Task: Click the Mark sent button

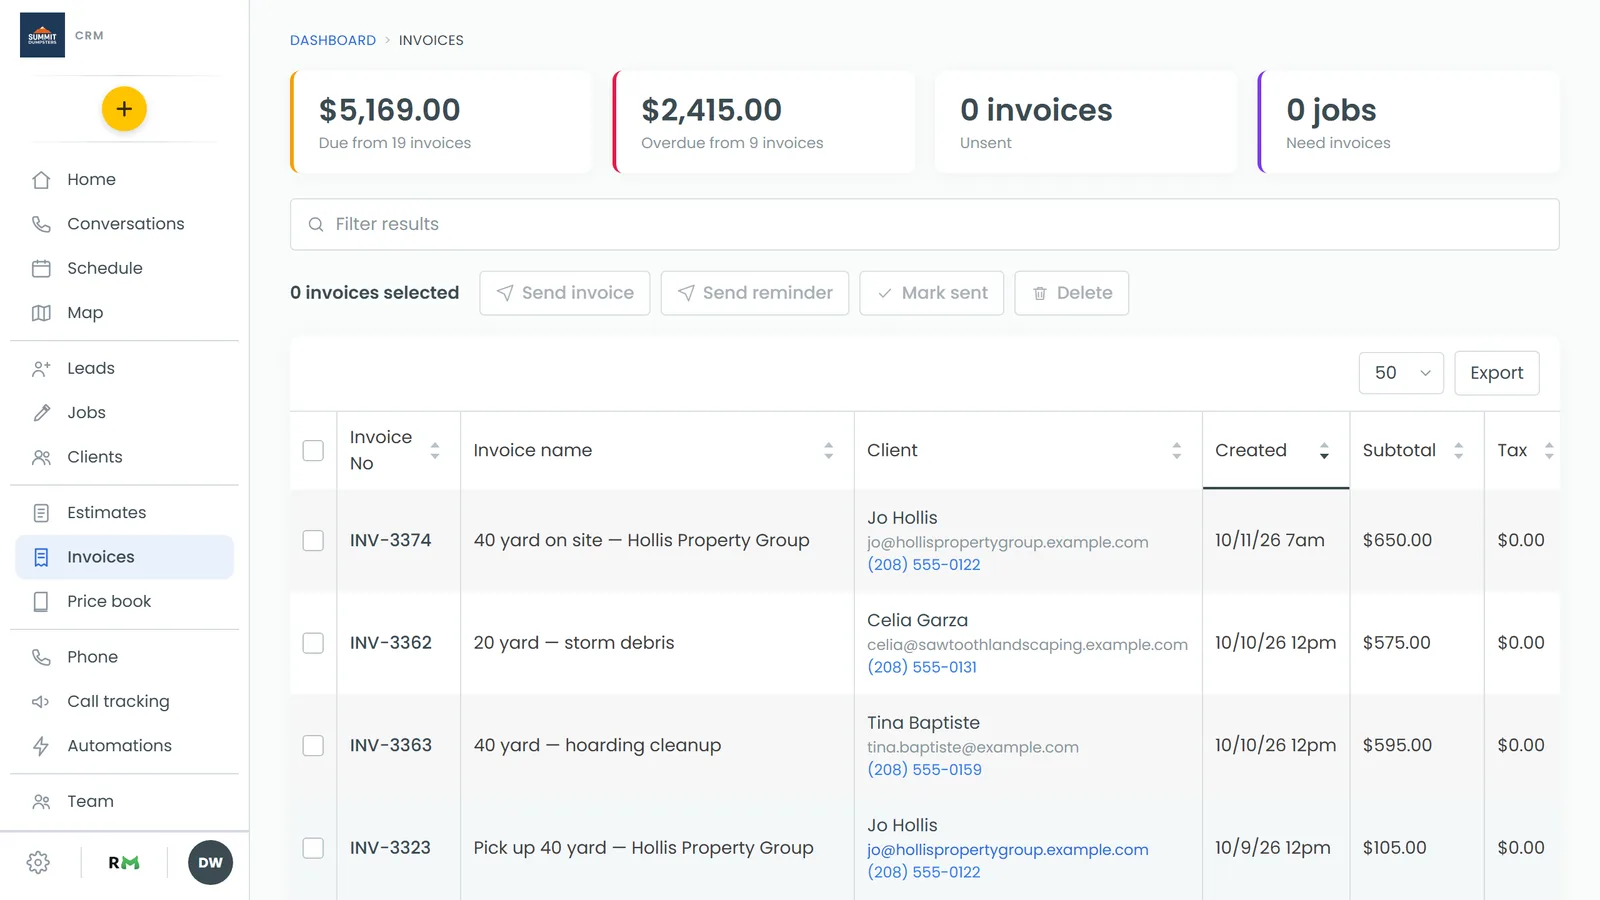Action: 932,293
